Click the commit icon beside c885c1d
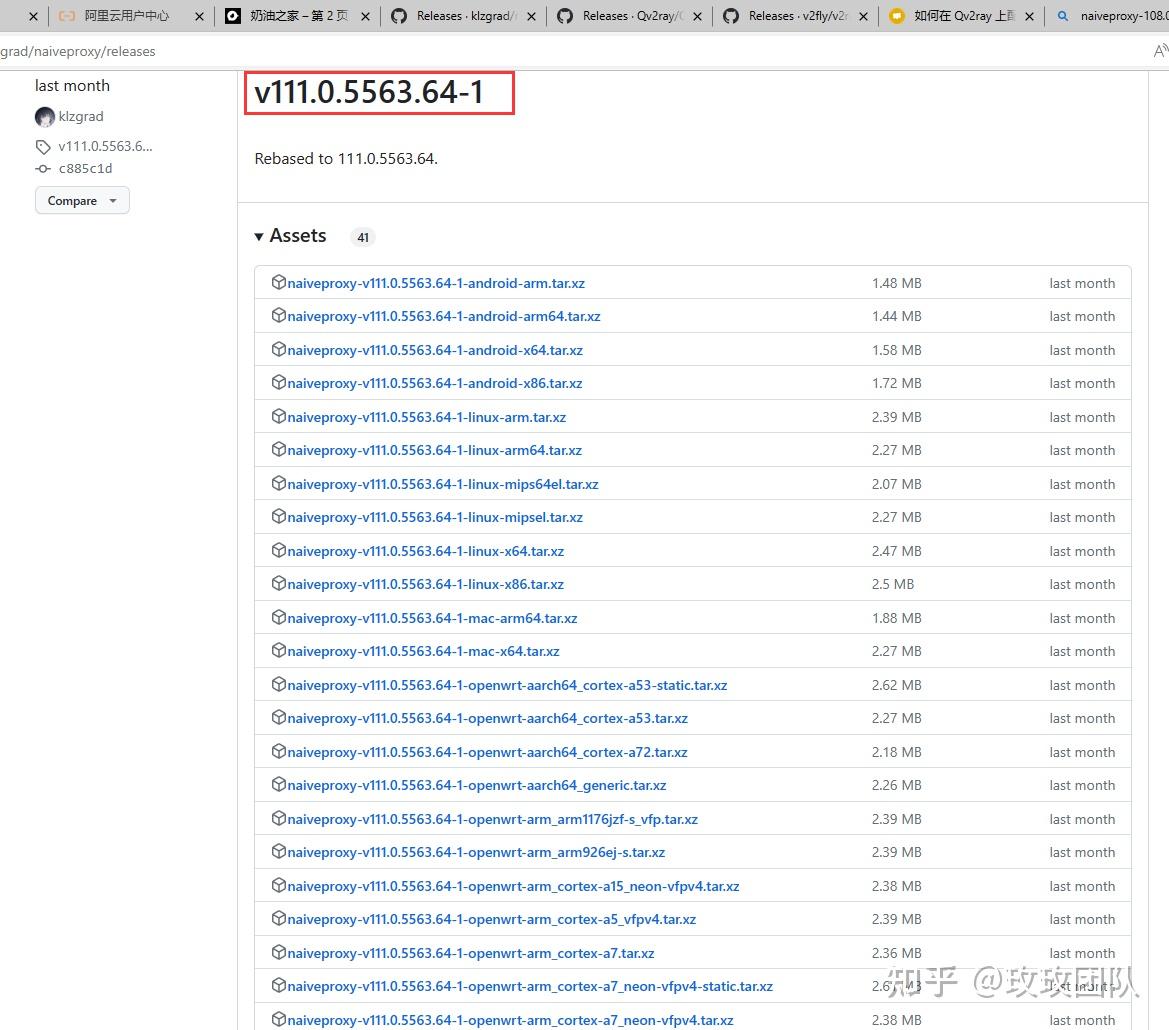This screenshot has width=1169, height=1030. [43, 169]
